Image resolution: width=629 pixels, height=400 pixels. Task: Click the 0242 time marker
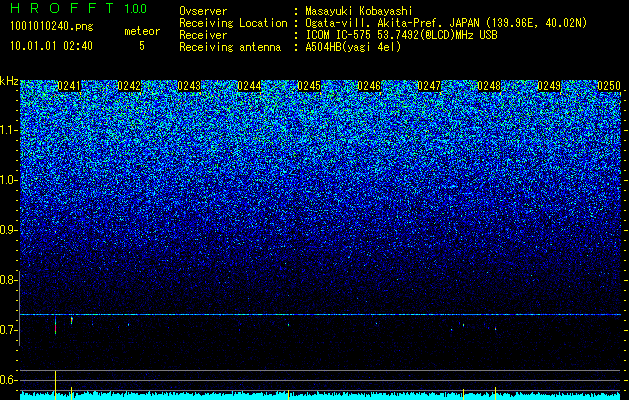pos(129,86)
